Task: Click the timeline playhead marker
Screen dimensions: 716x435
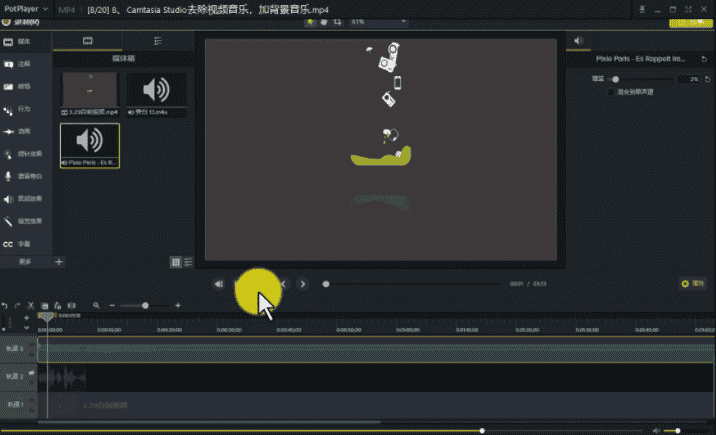Action: tap(46, 316)
